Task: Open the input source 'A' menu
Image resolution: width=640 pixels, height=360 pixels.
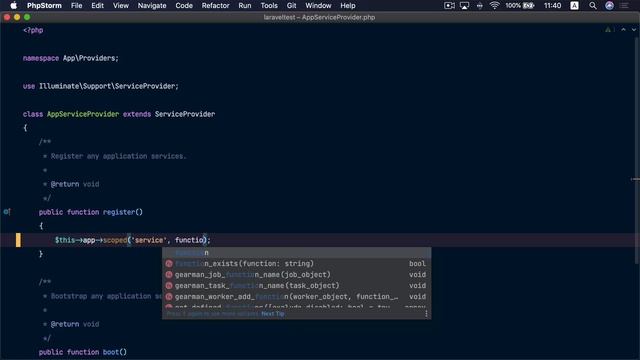Action: [574, 6]
